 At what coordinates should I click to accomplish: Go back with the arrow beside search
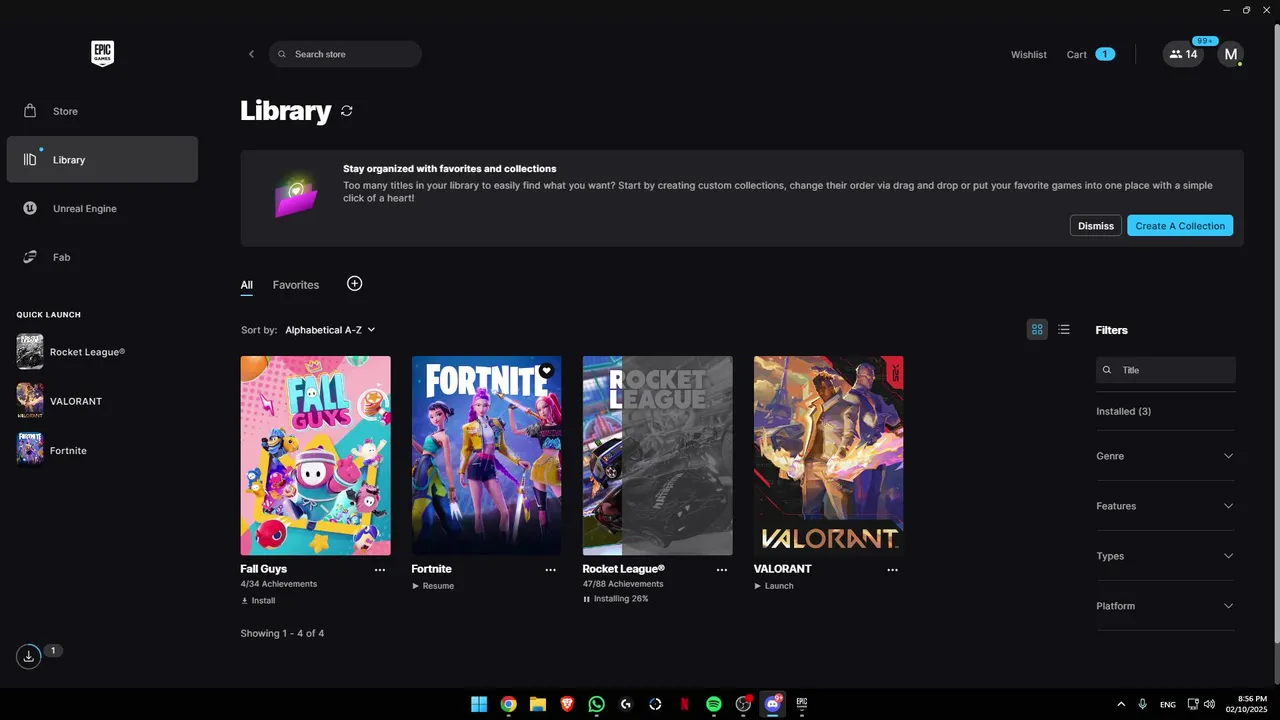tap(251, 54)
